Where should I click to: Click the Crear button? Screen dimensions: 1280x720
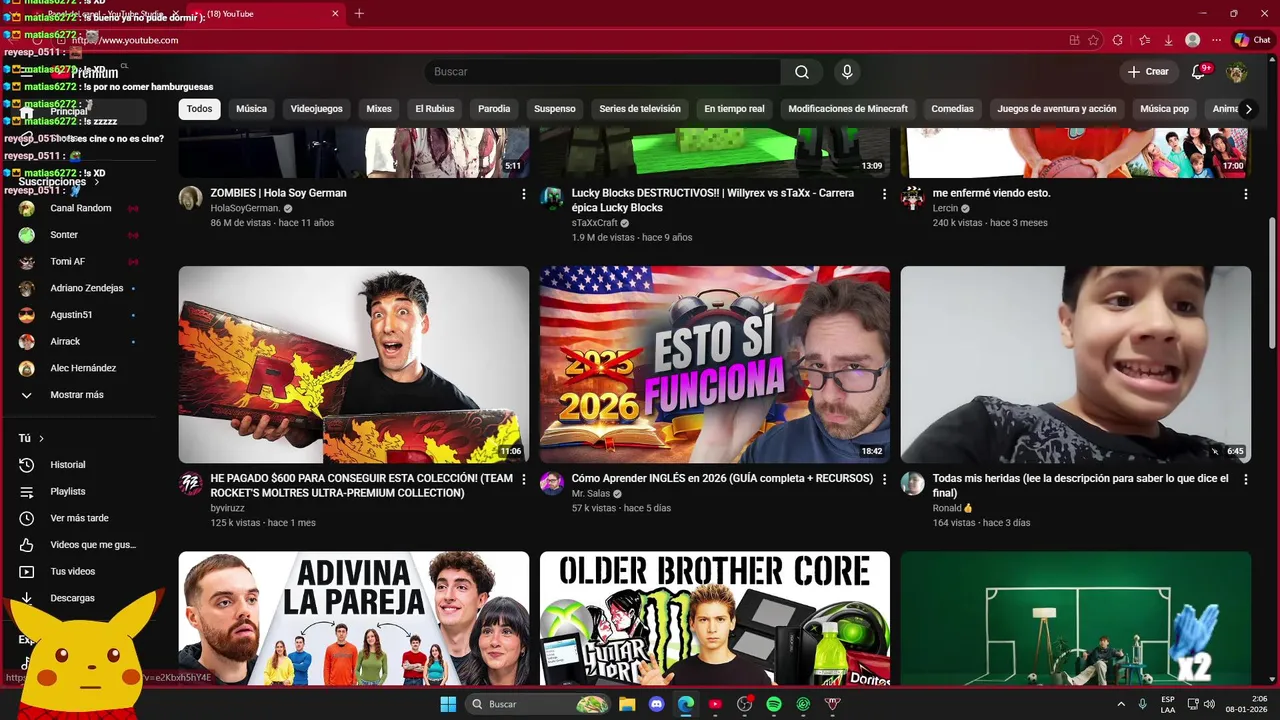point(1148,72)
